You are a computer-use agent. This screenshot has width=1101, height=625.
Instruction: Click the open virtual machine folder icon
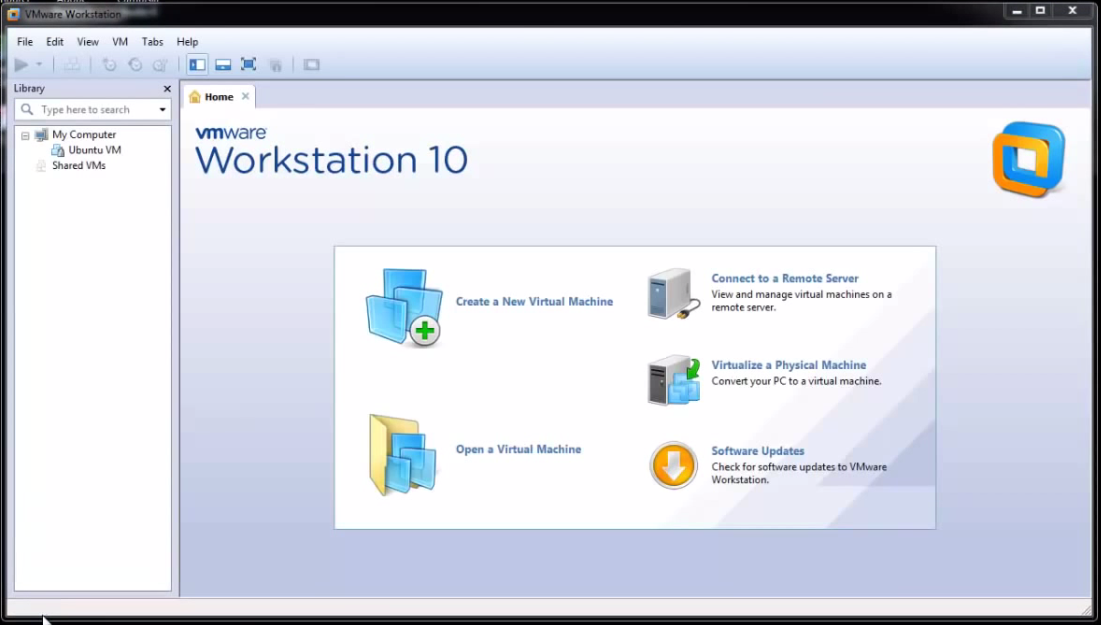(x=402, y=455)
